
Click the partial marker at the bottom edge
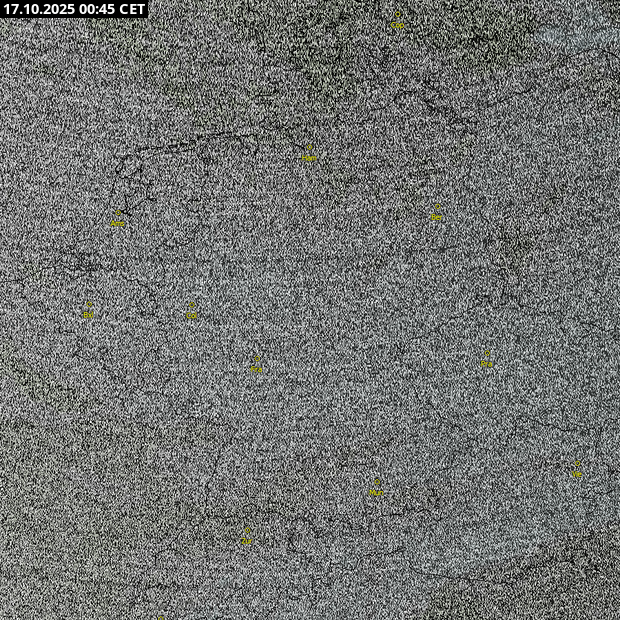160,617
